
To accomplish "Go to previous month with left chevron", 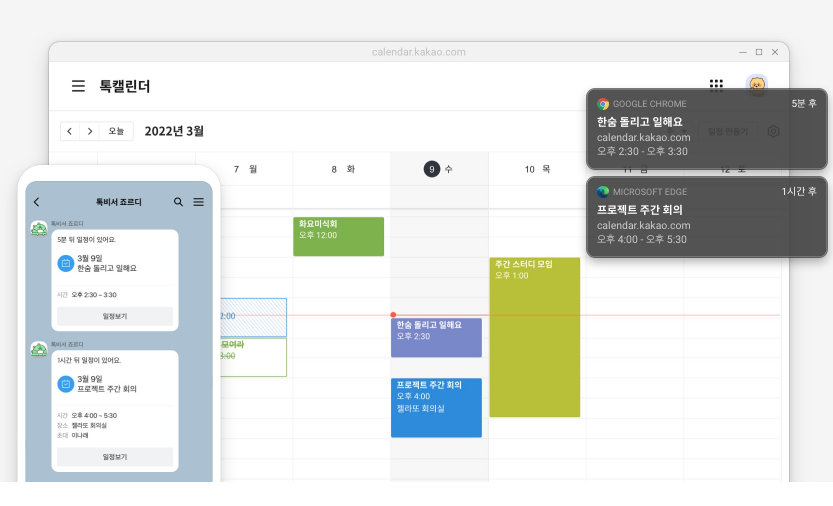I will [x=70, y=131].
